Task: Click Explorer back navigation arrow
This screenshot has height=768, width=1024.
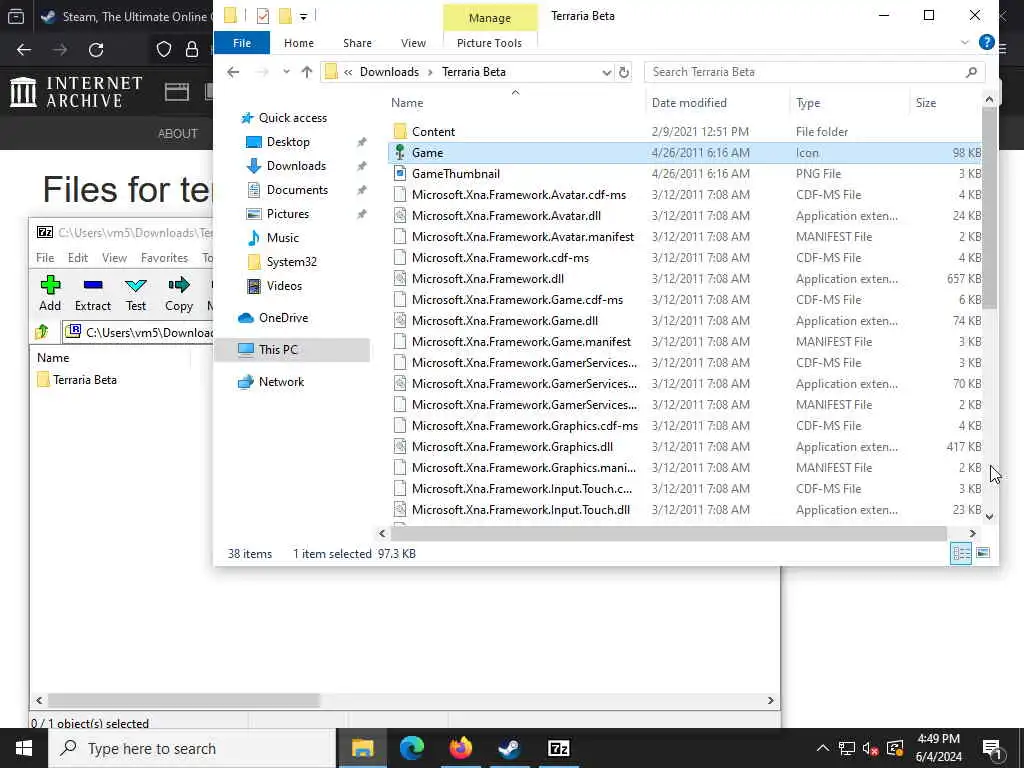Action: 233,72
